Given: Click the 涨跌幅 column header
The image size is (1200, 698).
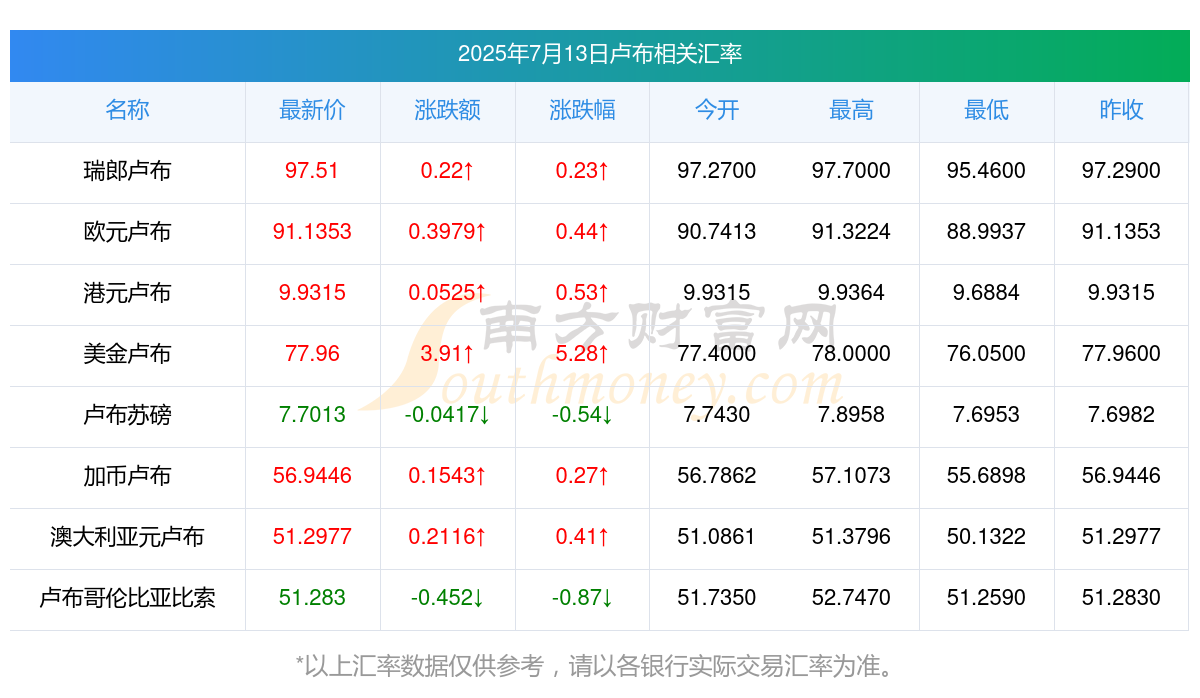Looking at the screenshot, I should point(582,110).
